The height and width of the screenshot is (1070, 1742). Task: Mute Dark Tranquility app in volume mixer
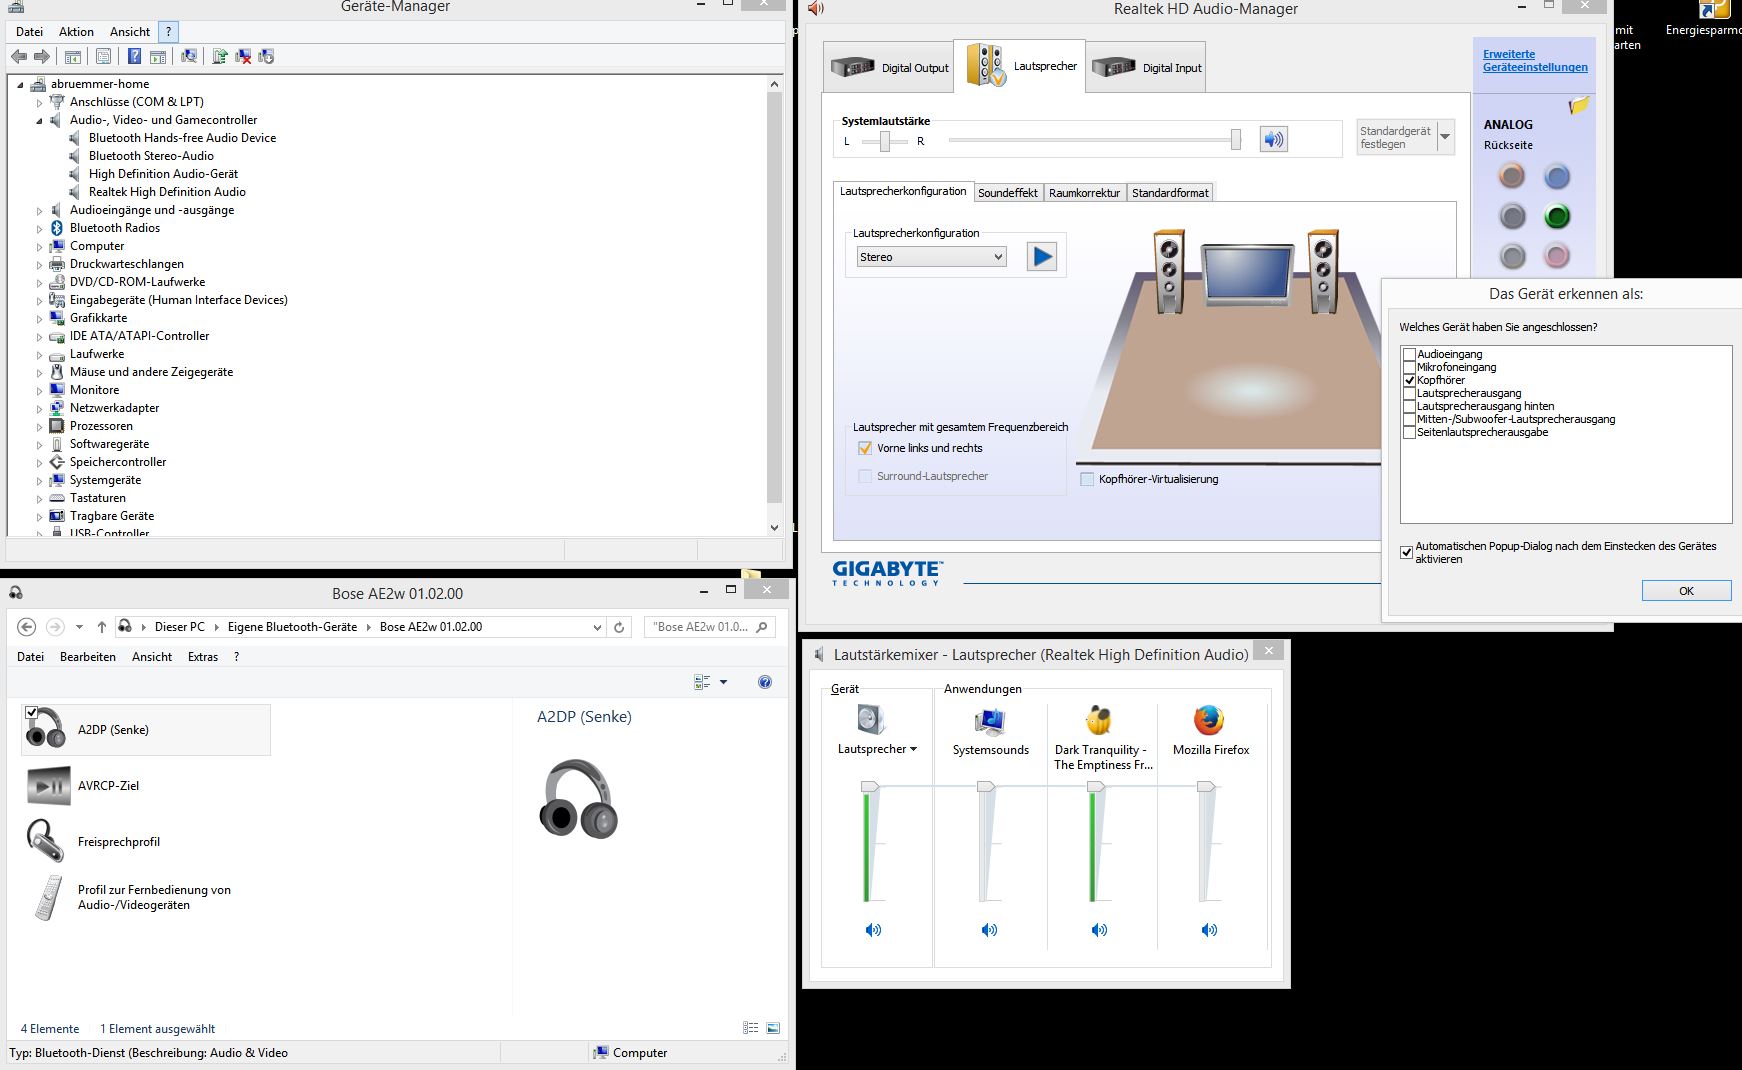[1099, 930]
